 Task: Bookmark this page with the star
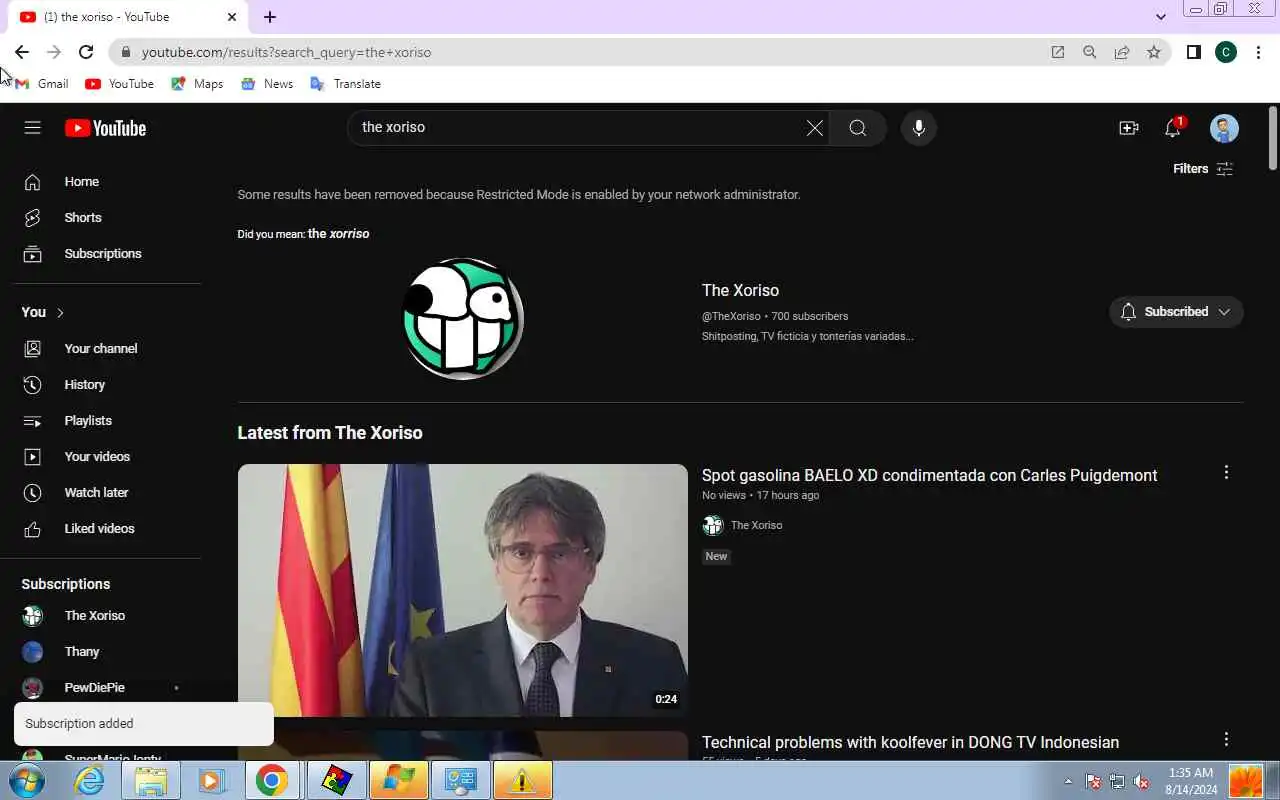[x=1154, y=52]
